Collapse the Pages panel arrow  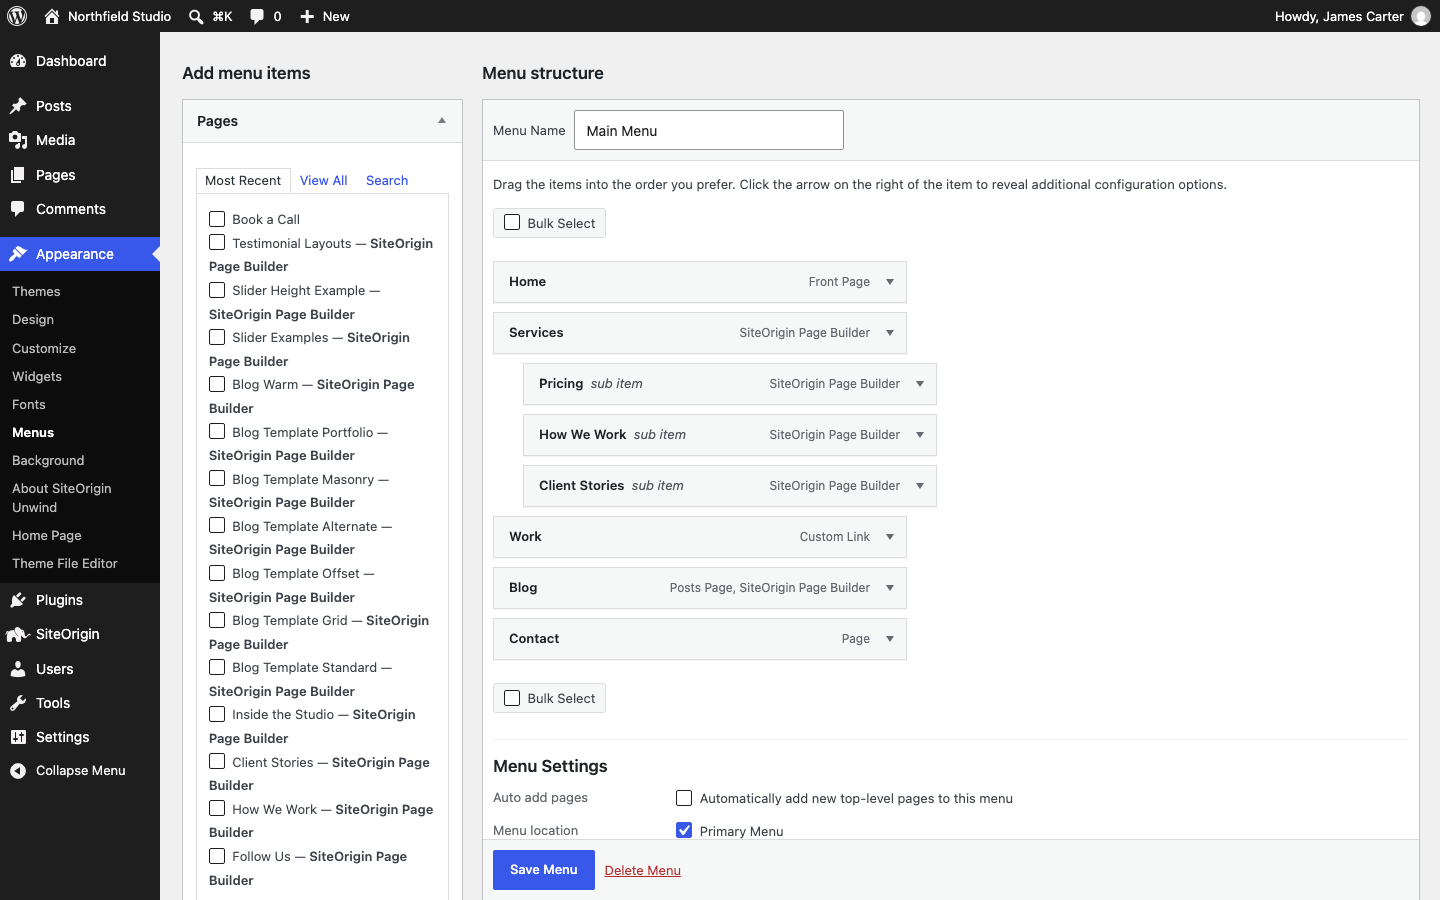pos(442,121)
